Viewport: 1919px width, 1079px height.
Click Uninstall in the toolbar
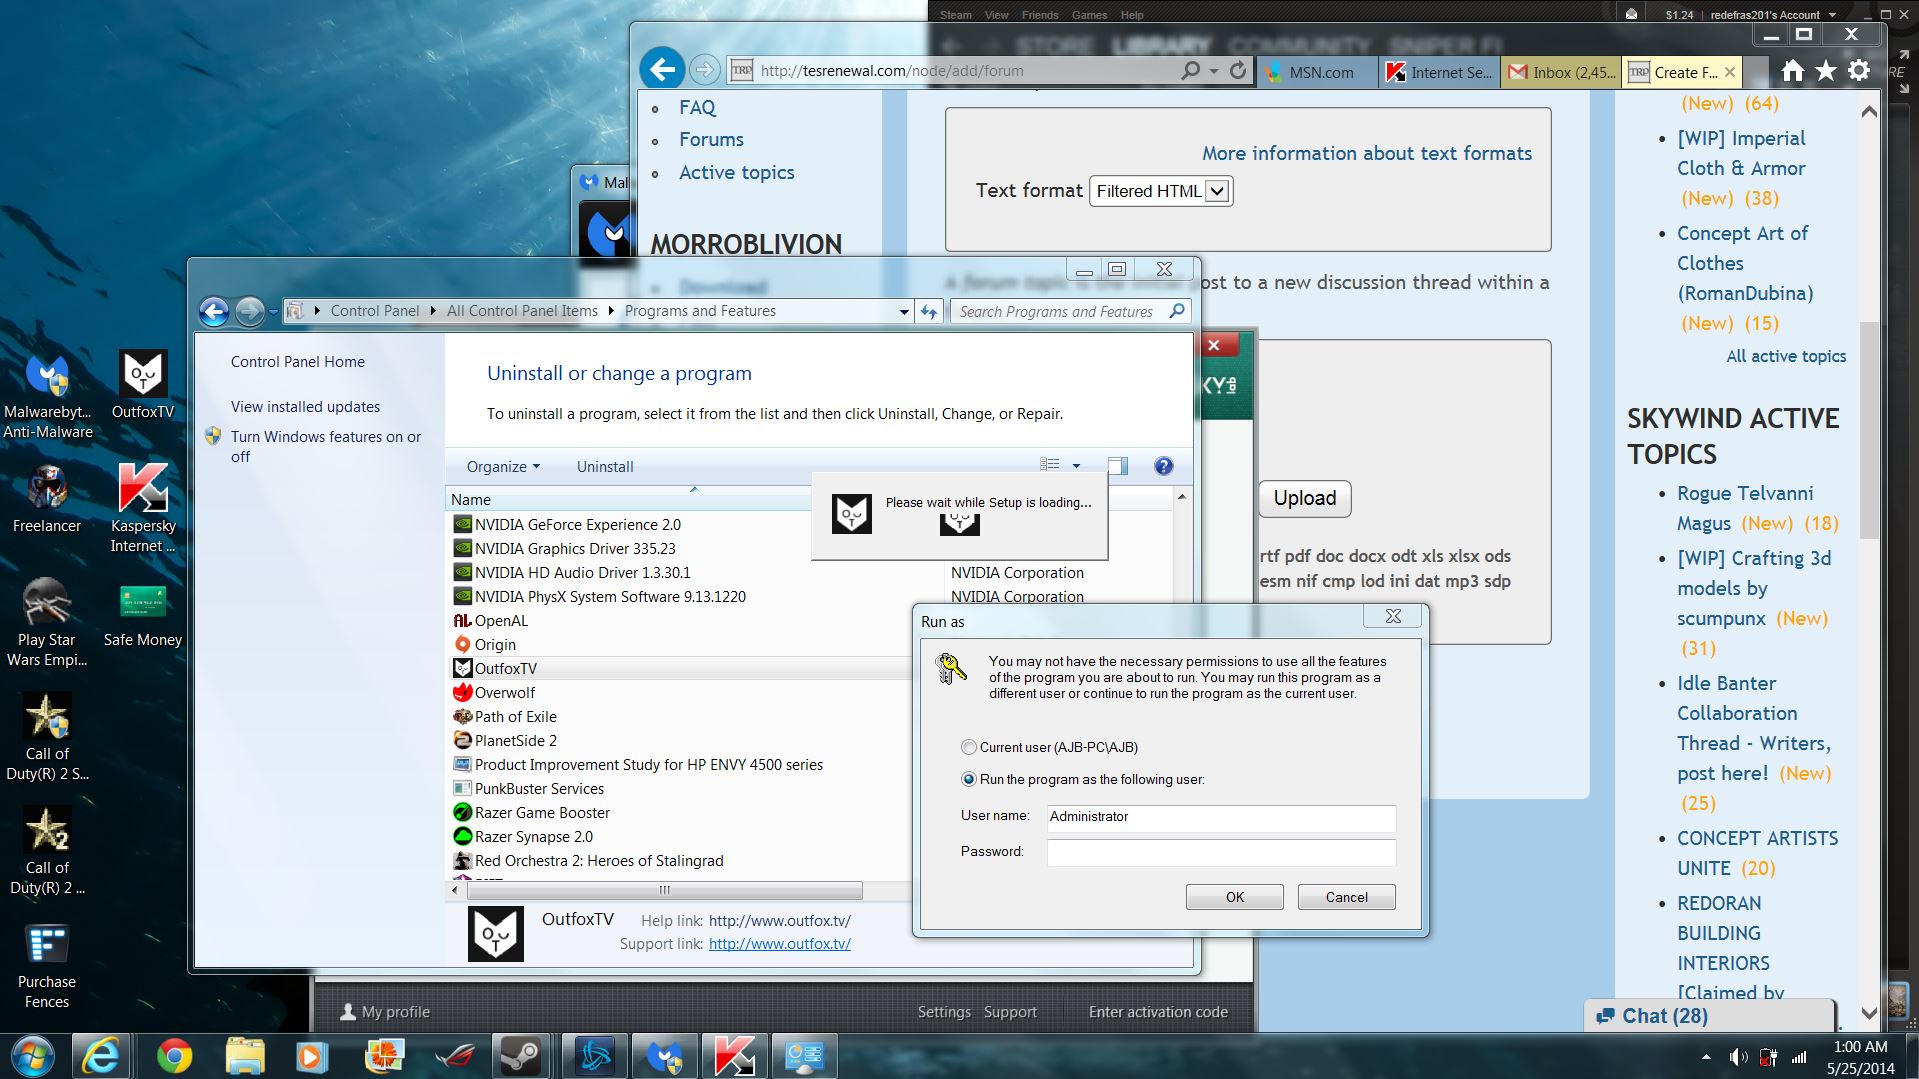click(605, 467)
